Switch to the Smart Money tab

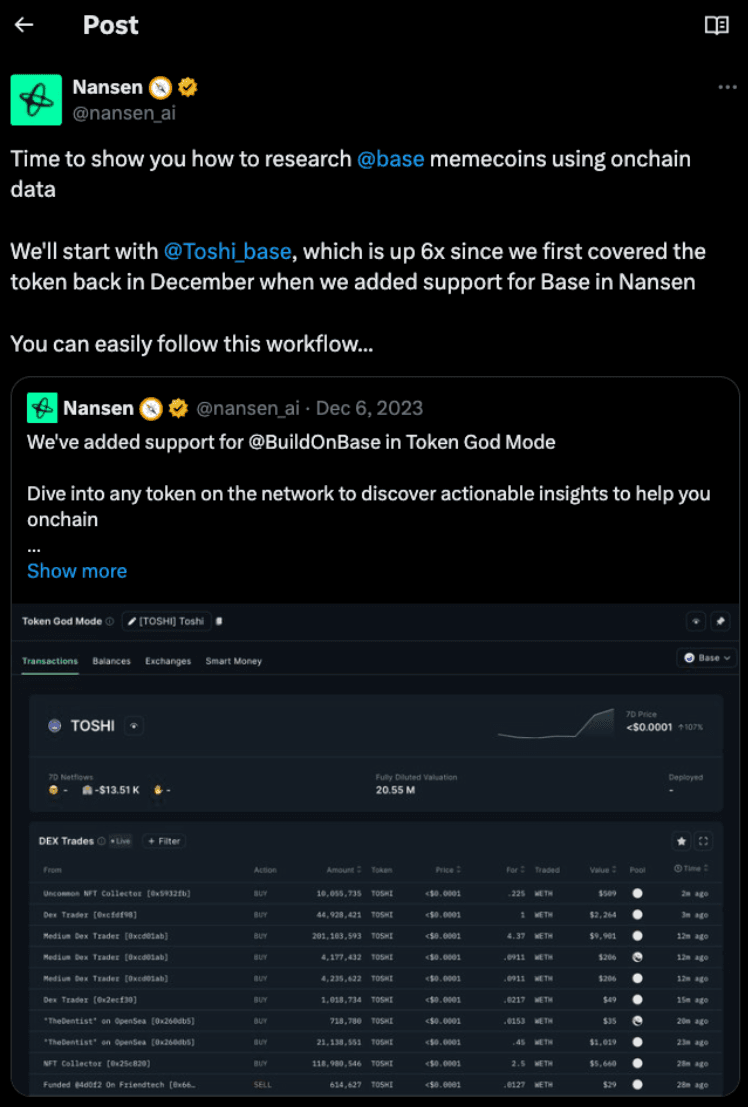coord(233,661)
